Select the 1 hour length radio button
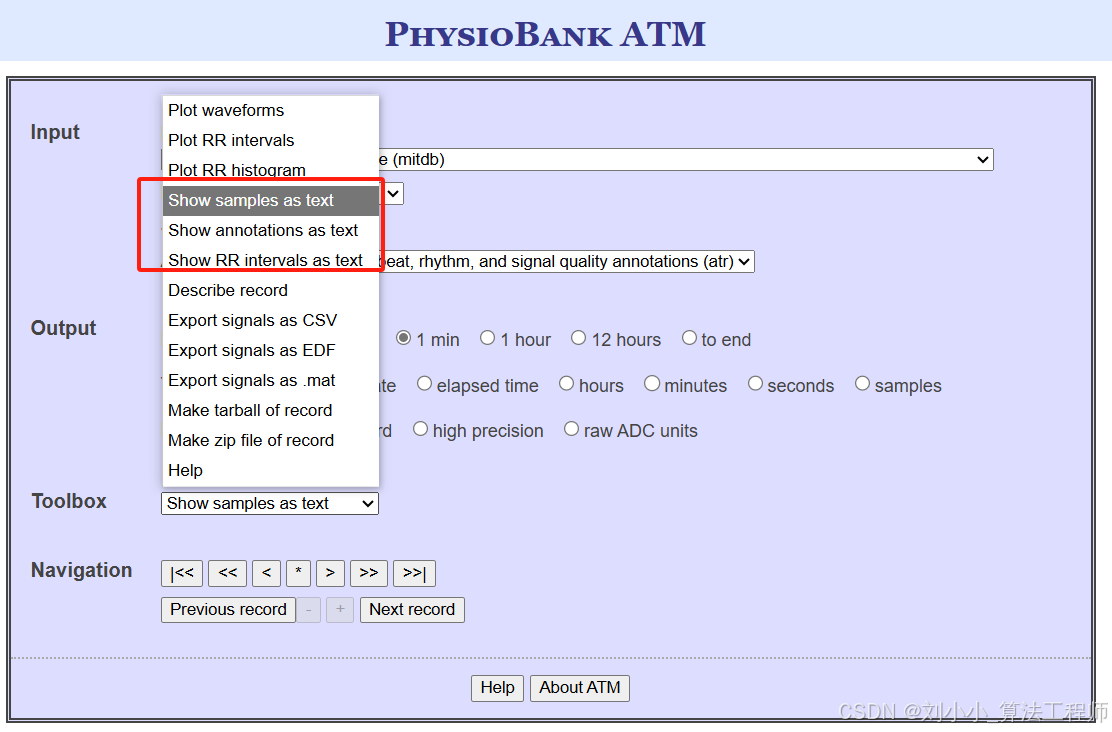This screenshot has width=1112, height=732. tap(487, 338)
